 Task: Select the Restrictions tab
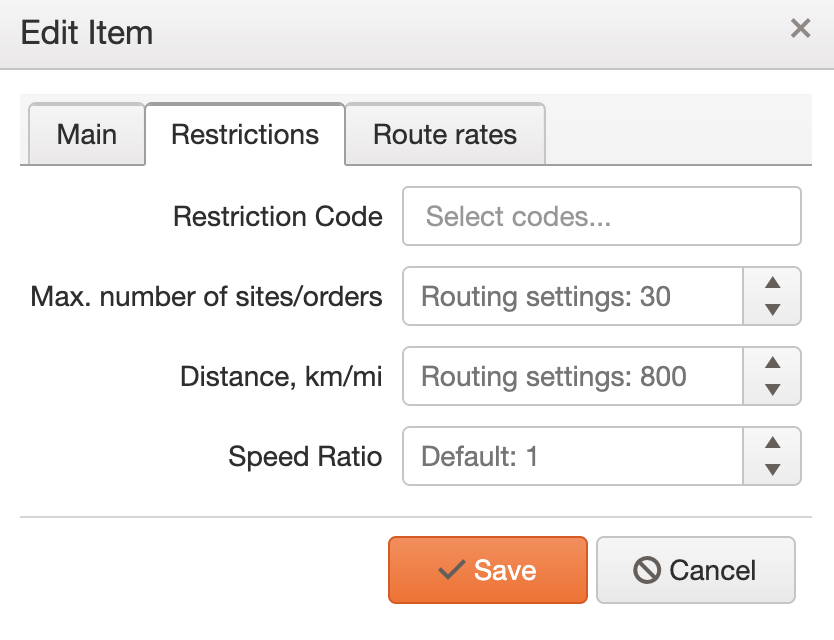[x=245, y=134]
